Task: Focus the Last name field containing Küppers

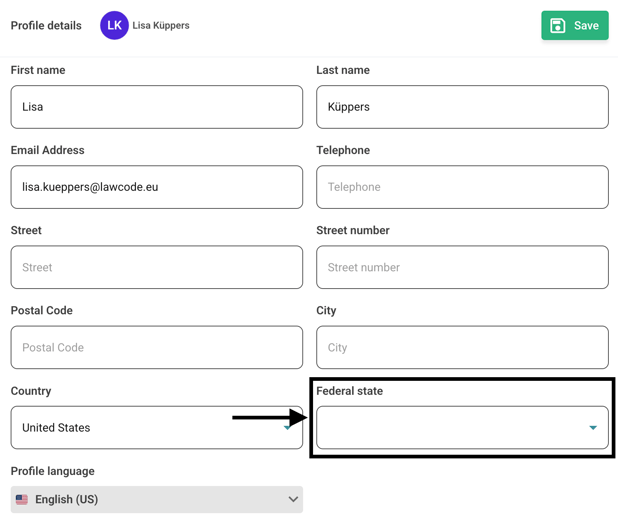Action: click(x=462, y=107)
